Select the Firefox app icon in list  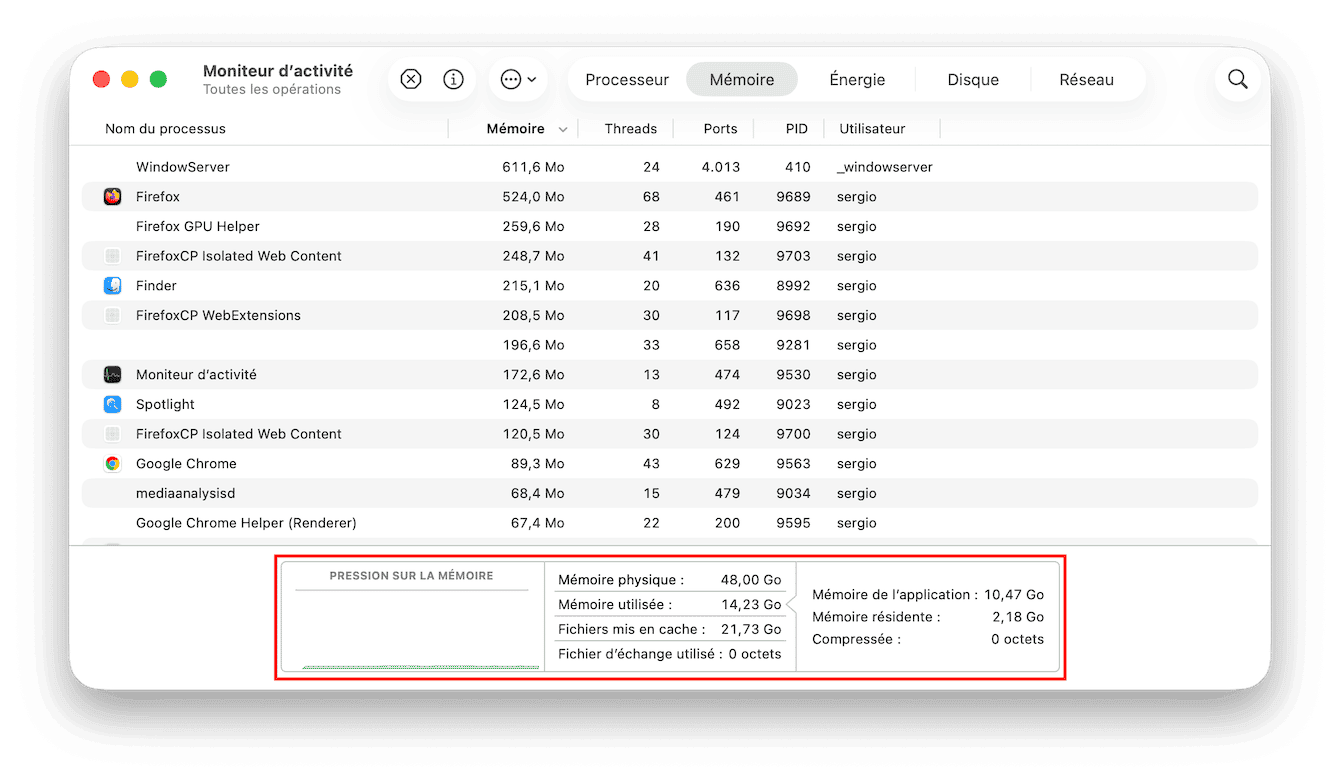[113, 197]
